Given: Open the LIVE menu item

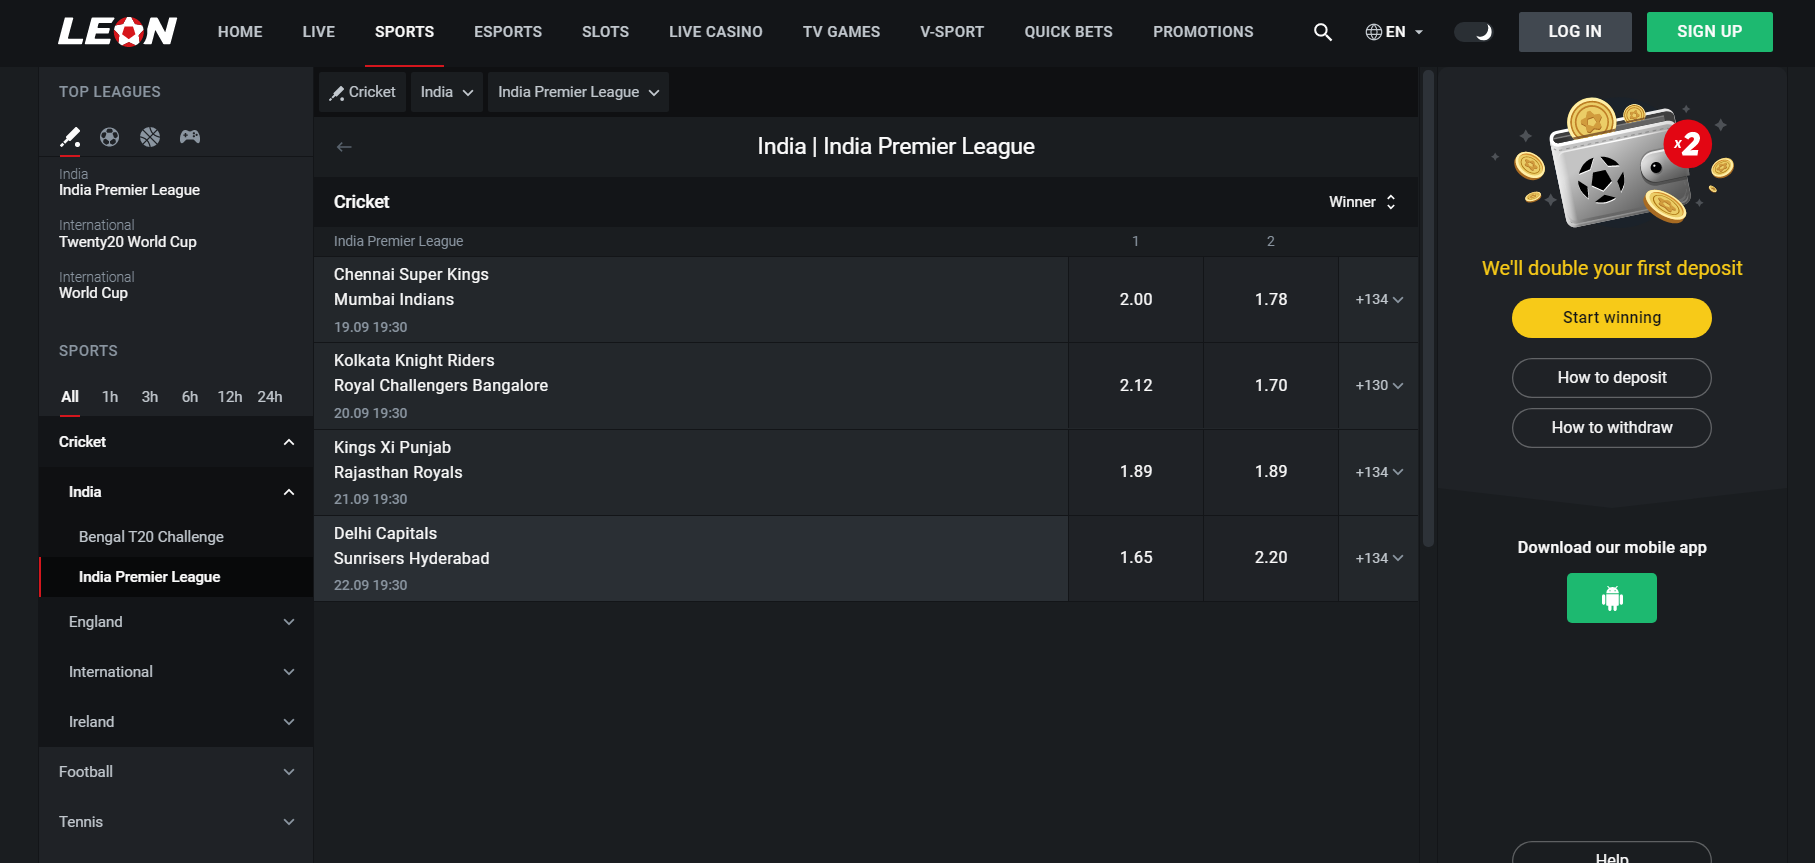Looking at the screenshot, I should tap(319, 32).
